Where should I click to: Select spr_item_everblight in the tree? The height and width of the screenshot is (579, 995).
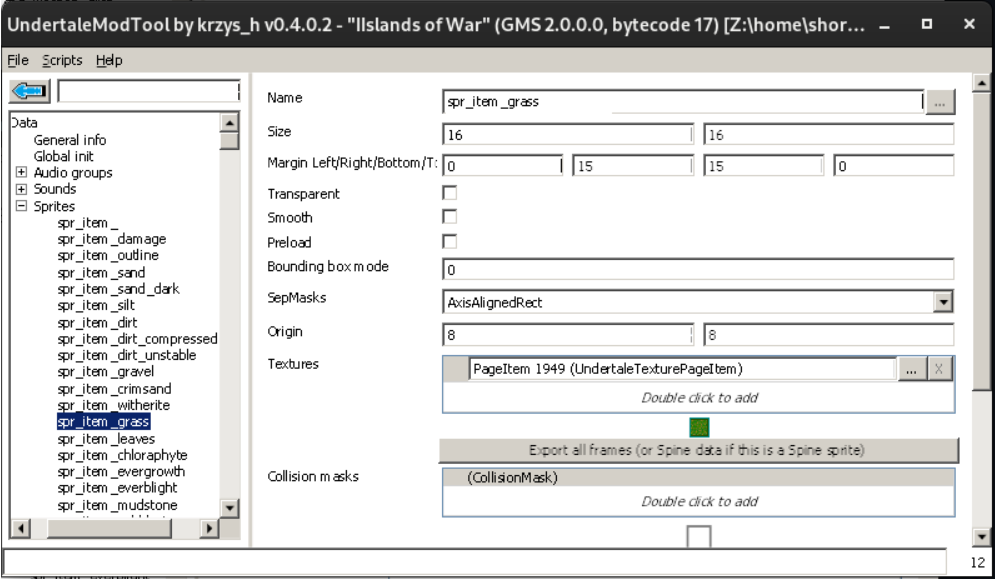click(x=117, y=488)
